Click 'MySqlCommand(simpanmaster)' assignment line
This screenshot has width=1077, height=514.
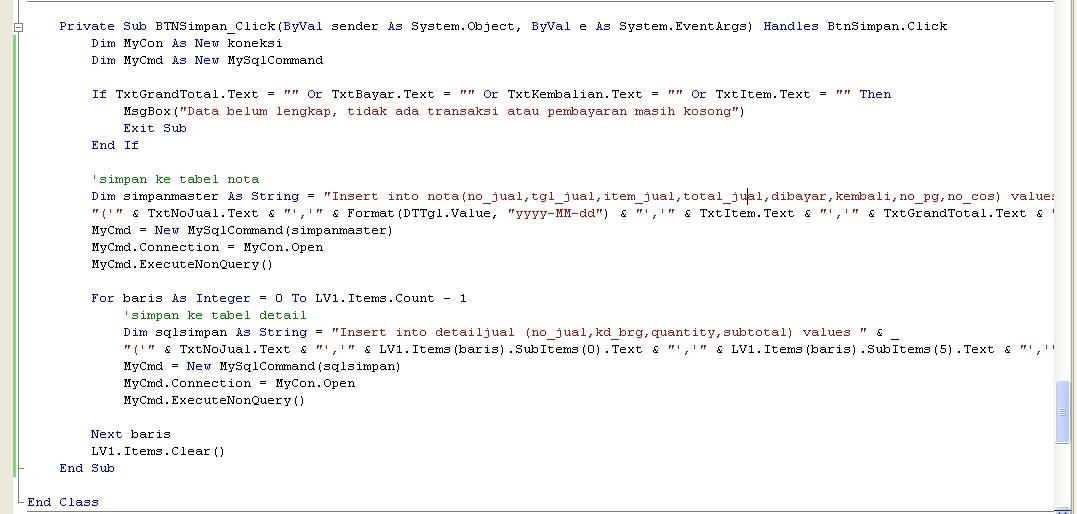pyautogui.click(x=242, y=230)
